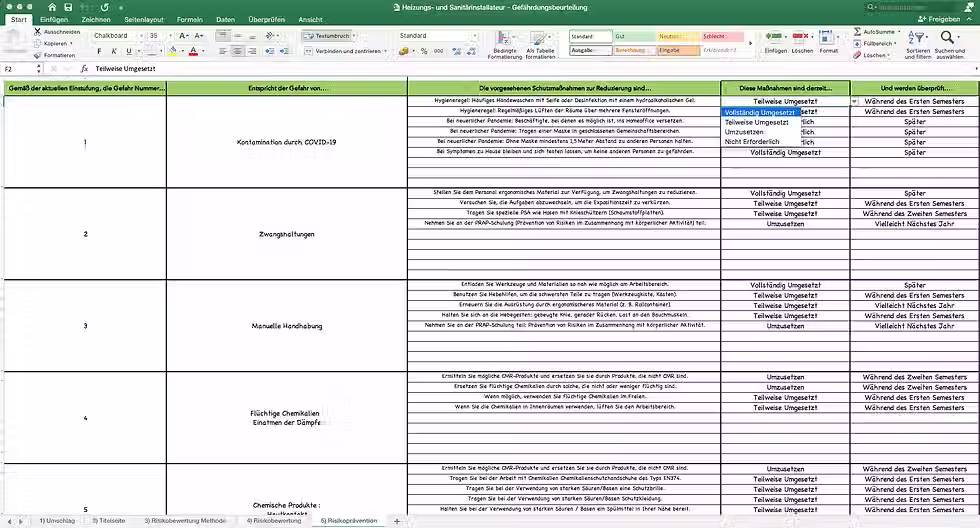The width and height of the screenshot is (980, 528).
Task: Apply yellow fill color to cell
Action: point(172,51)
